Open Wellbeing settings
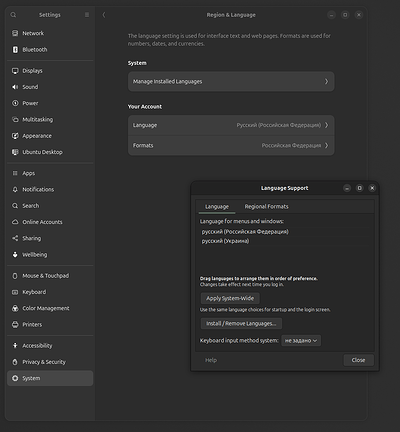The image size is (400, 432). pyautogui.click(x=50, y=254)
